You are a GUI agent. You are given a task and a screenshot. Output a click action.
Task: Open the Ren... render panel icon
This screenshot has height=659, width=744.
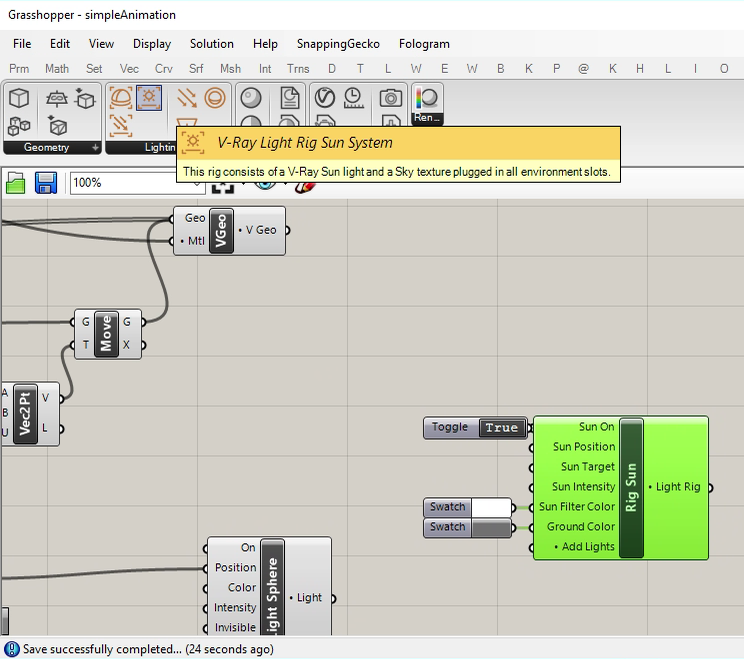pos(428,104)
